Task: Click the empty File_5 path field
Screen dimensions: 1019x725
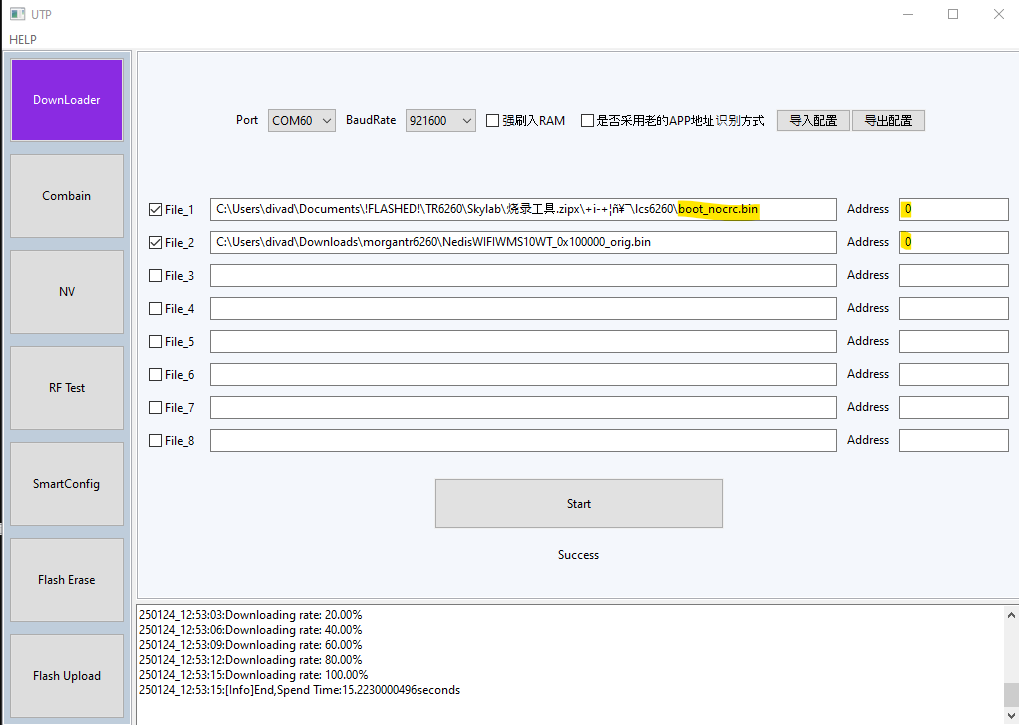Action: click(x=523, y=342)
